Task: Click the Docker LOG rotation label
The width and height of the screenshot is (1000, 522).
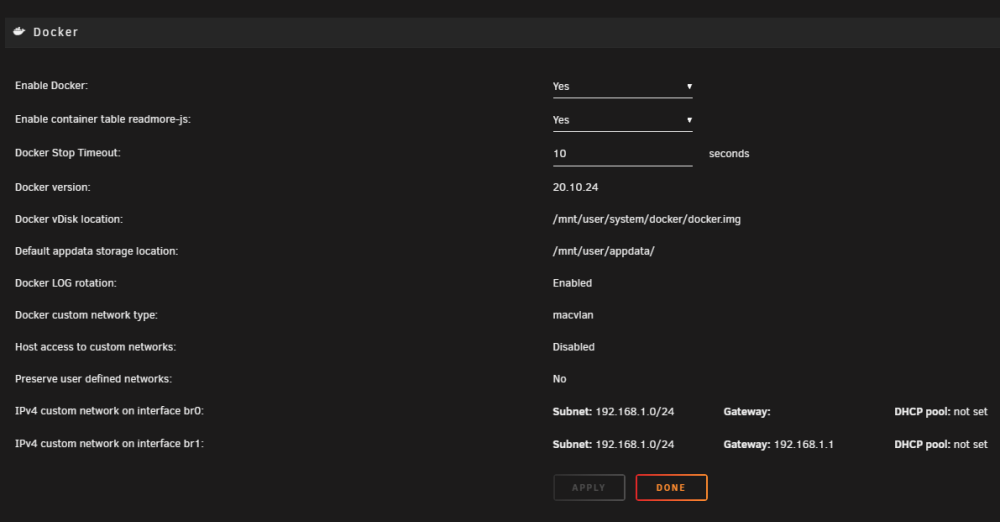Action: tap(66, 283)
